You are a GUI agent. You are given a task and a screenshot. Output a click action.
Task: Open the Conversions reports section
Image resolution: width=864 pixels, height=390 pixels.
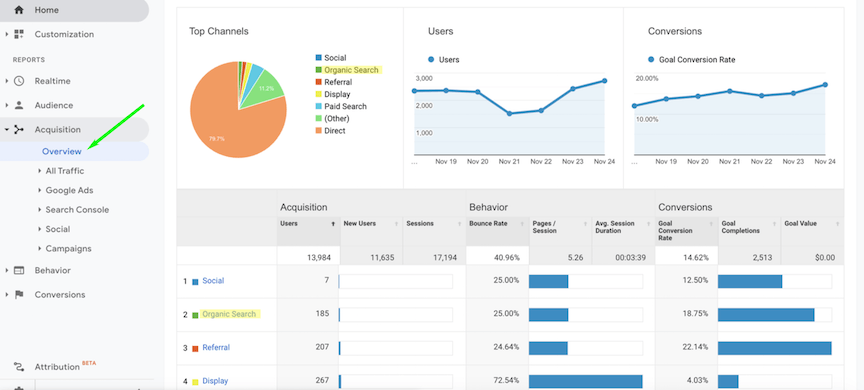(x=60, y=295)
